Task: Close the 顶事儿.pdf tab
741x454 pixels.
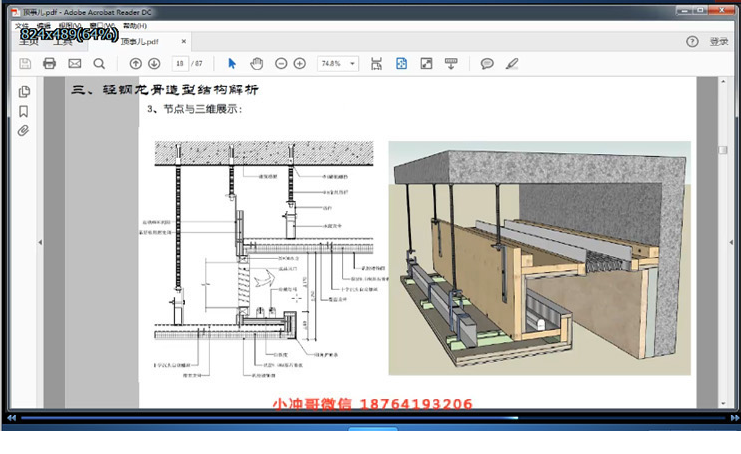Action: pos(184,42)
